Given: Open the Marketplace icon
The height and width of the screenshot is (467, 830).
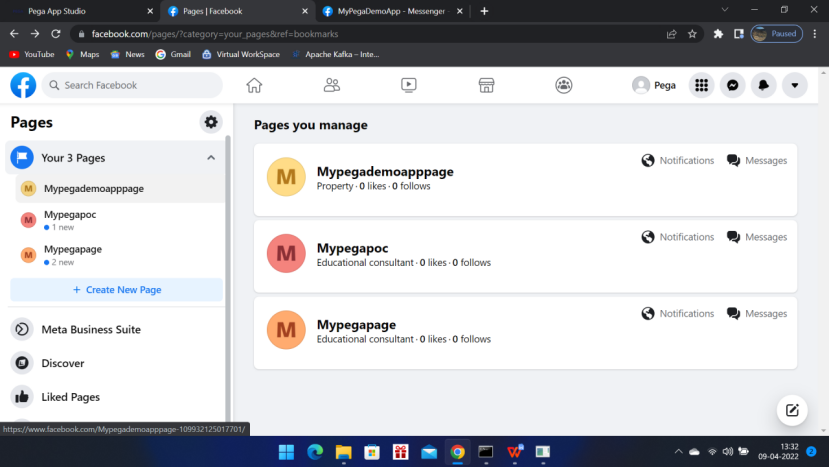Looking at the screenshot, I should click(x=486, y=85).
